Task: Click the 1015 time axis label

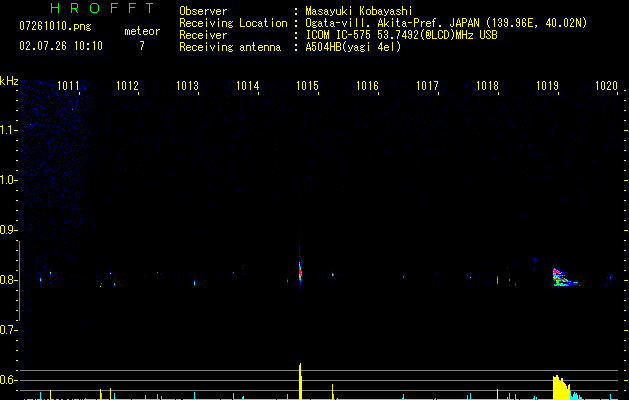Action: click(x=307, y=86)
